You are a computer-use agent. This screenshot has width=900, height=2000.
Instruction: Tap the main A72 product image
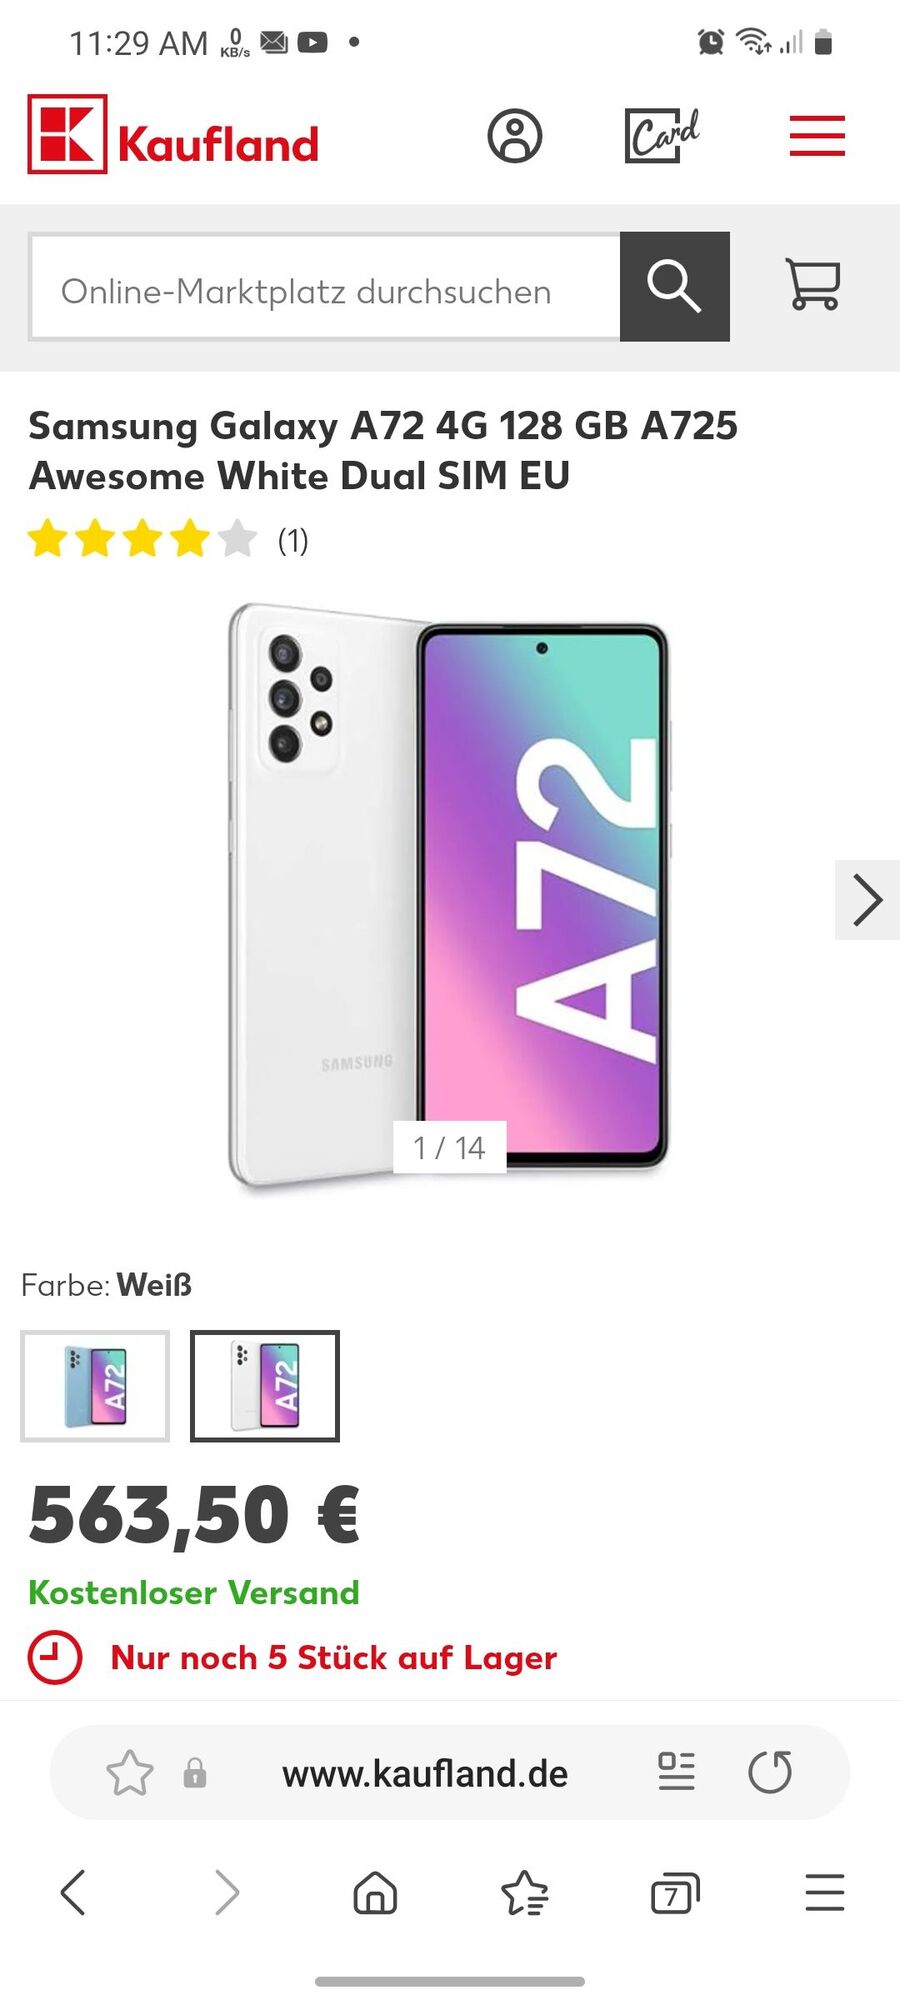(x=449, y=897)
